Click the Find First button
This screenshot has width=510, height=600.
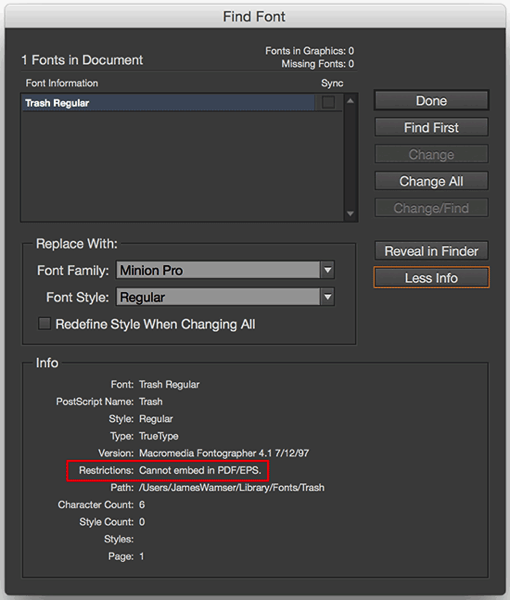431,127
